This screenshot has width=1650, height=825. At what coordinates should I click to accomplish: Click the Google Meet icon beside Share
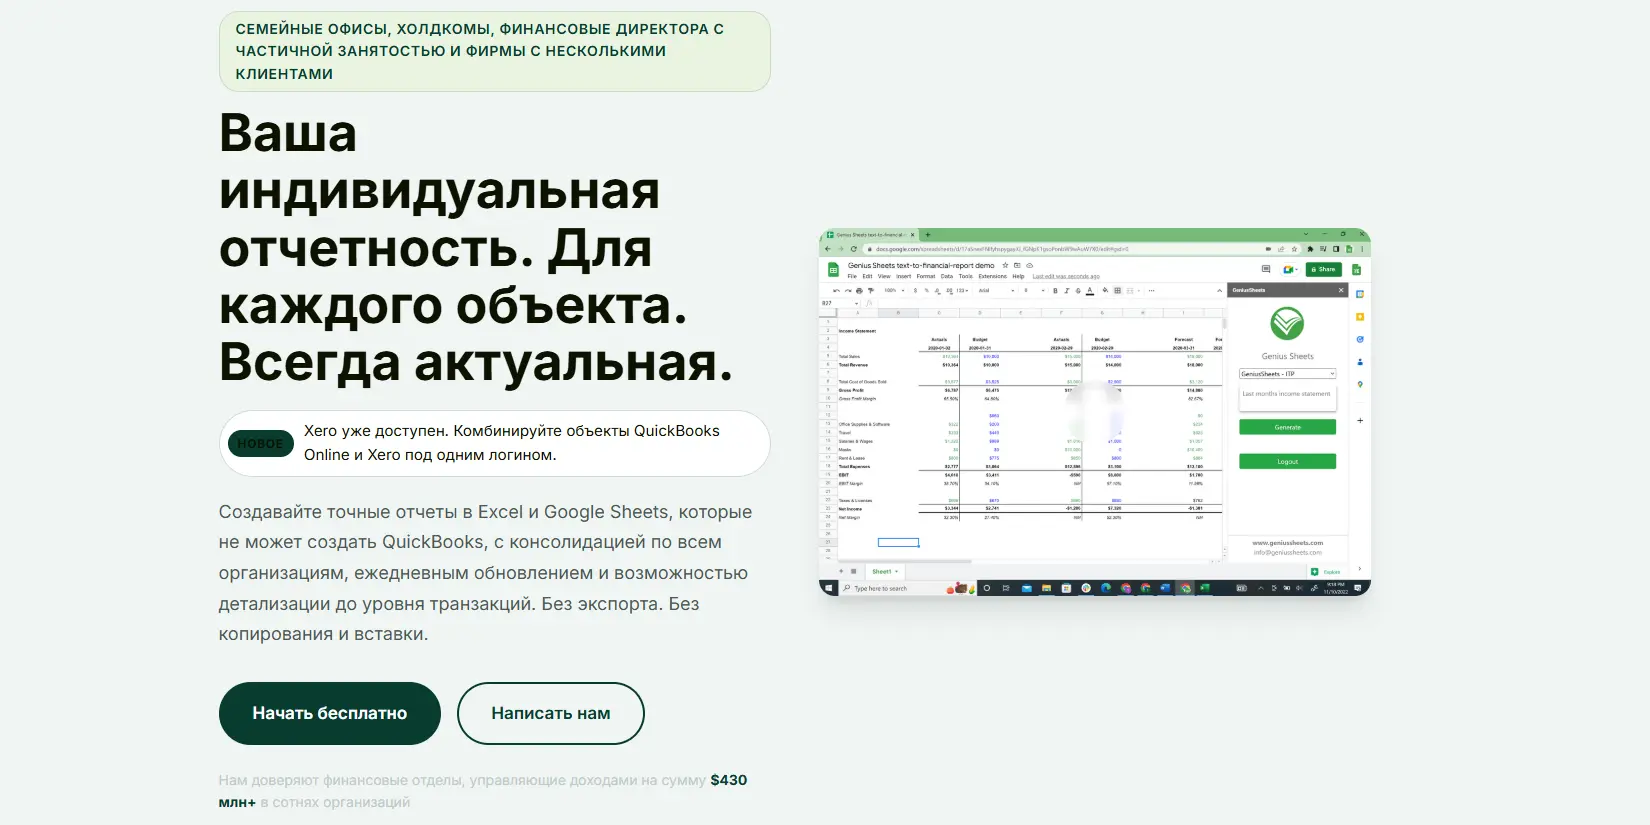point(1290,269)
